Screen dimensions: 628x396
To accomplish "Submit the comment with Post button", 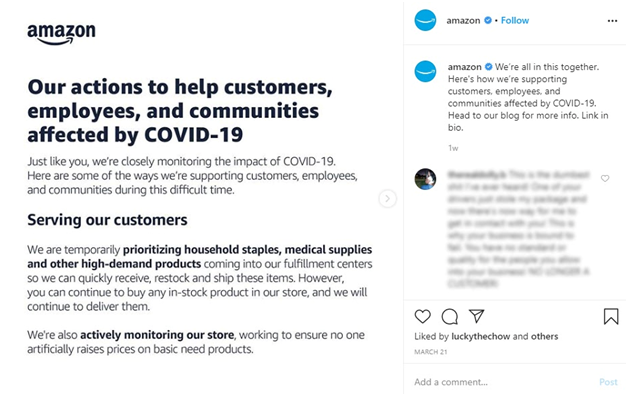I will coord(608,382).
